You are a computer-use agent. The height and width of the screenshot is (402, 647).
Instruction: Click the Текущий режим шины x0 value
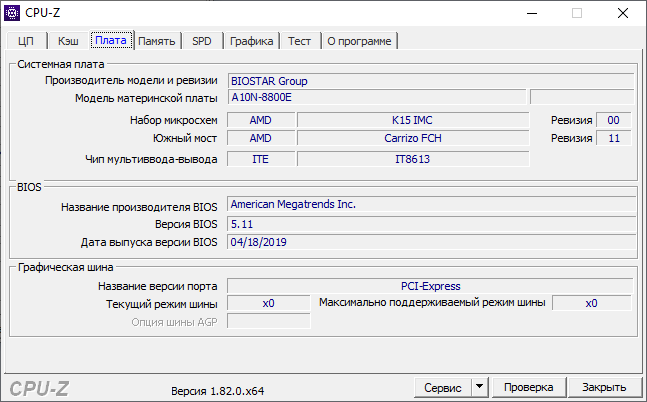point(269,303)
